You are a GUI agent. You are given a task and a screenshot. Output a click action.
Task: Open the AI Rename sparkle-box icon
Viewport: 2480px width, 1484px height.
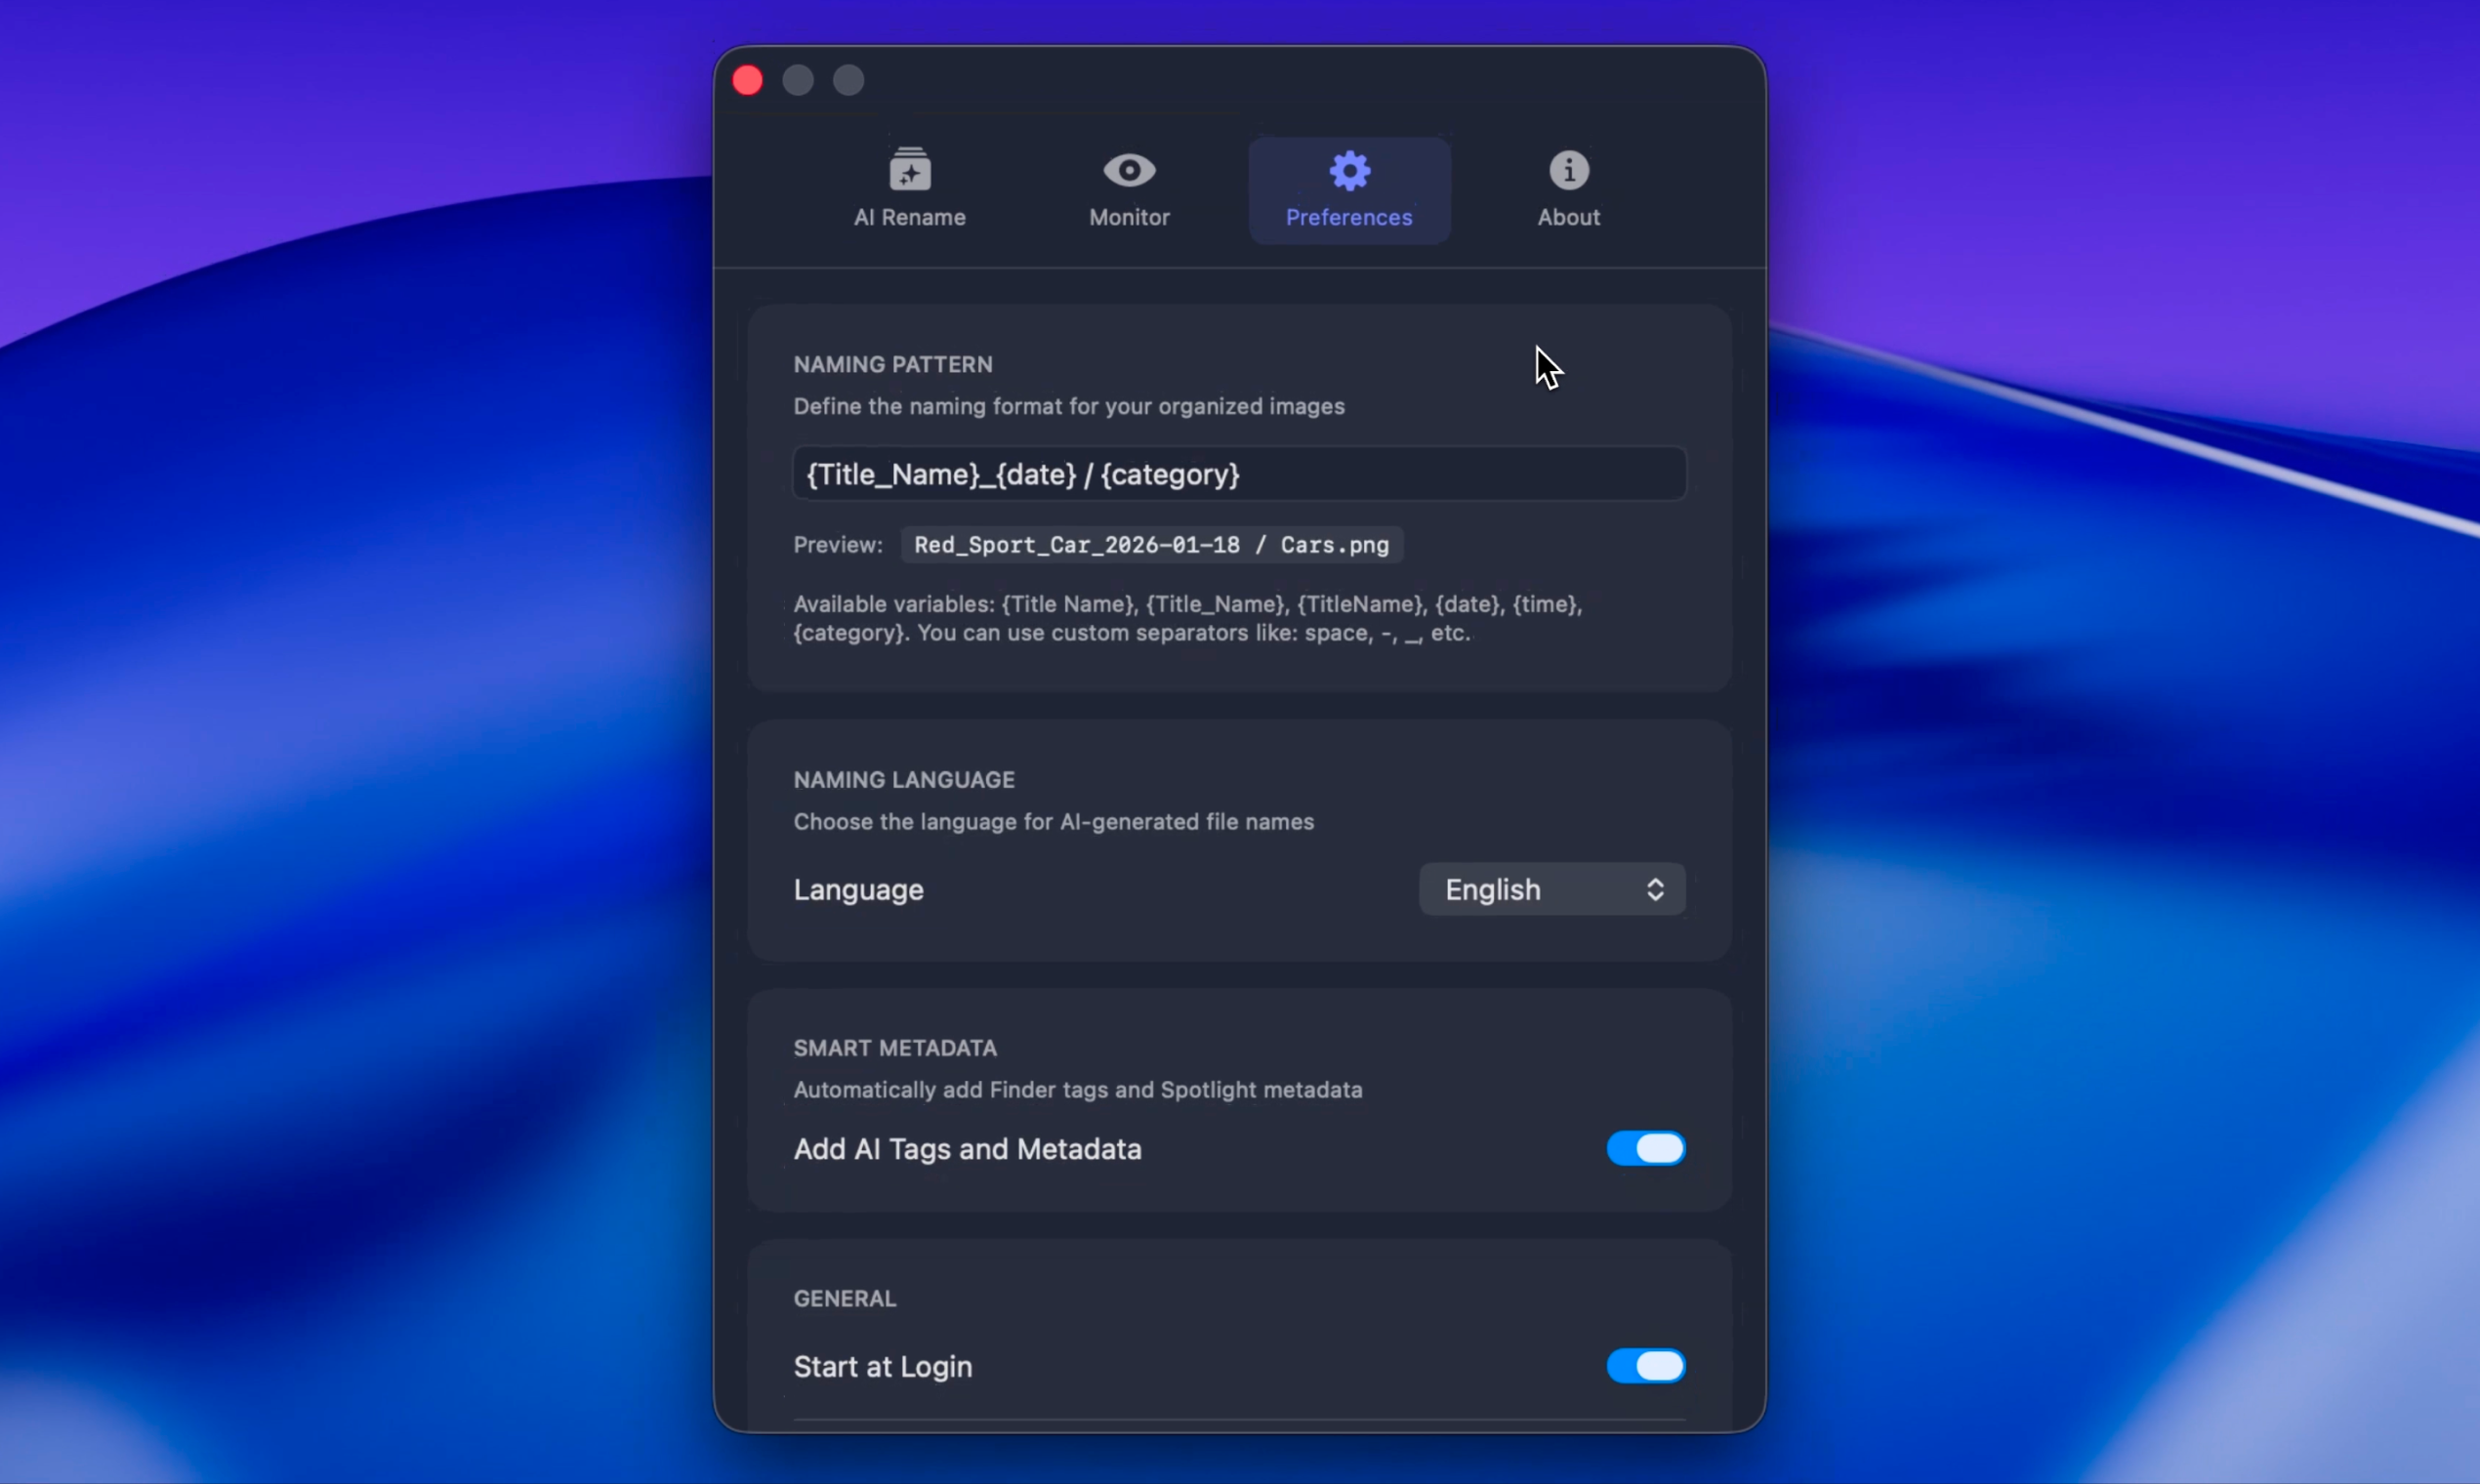coord(909,170)
